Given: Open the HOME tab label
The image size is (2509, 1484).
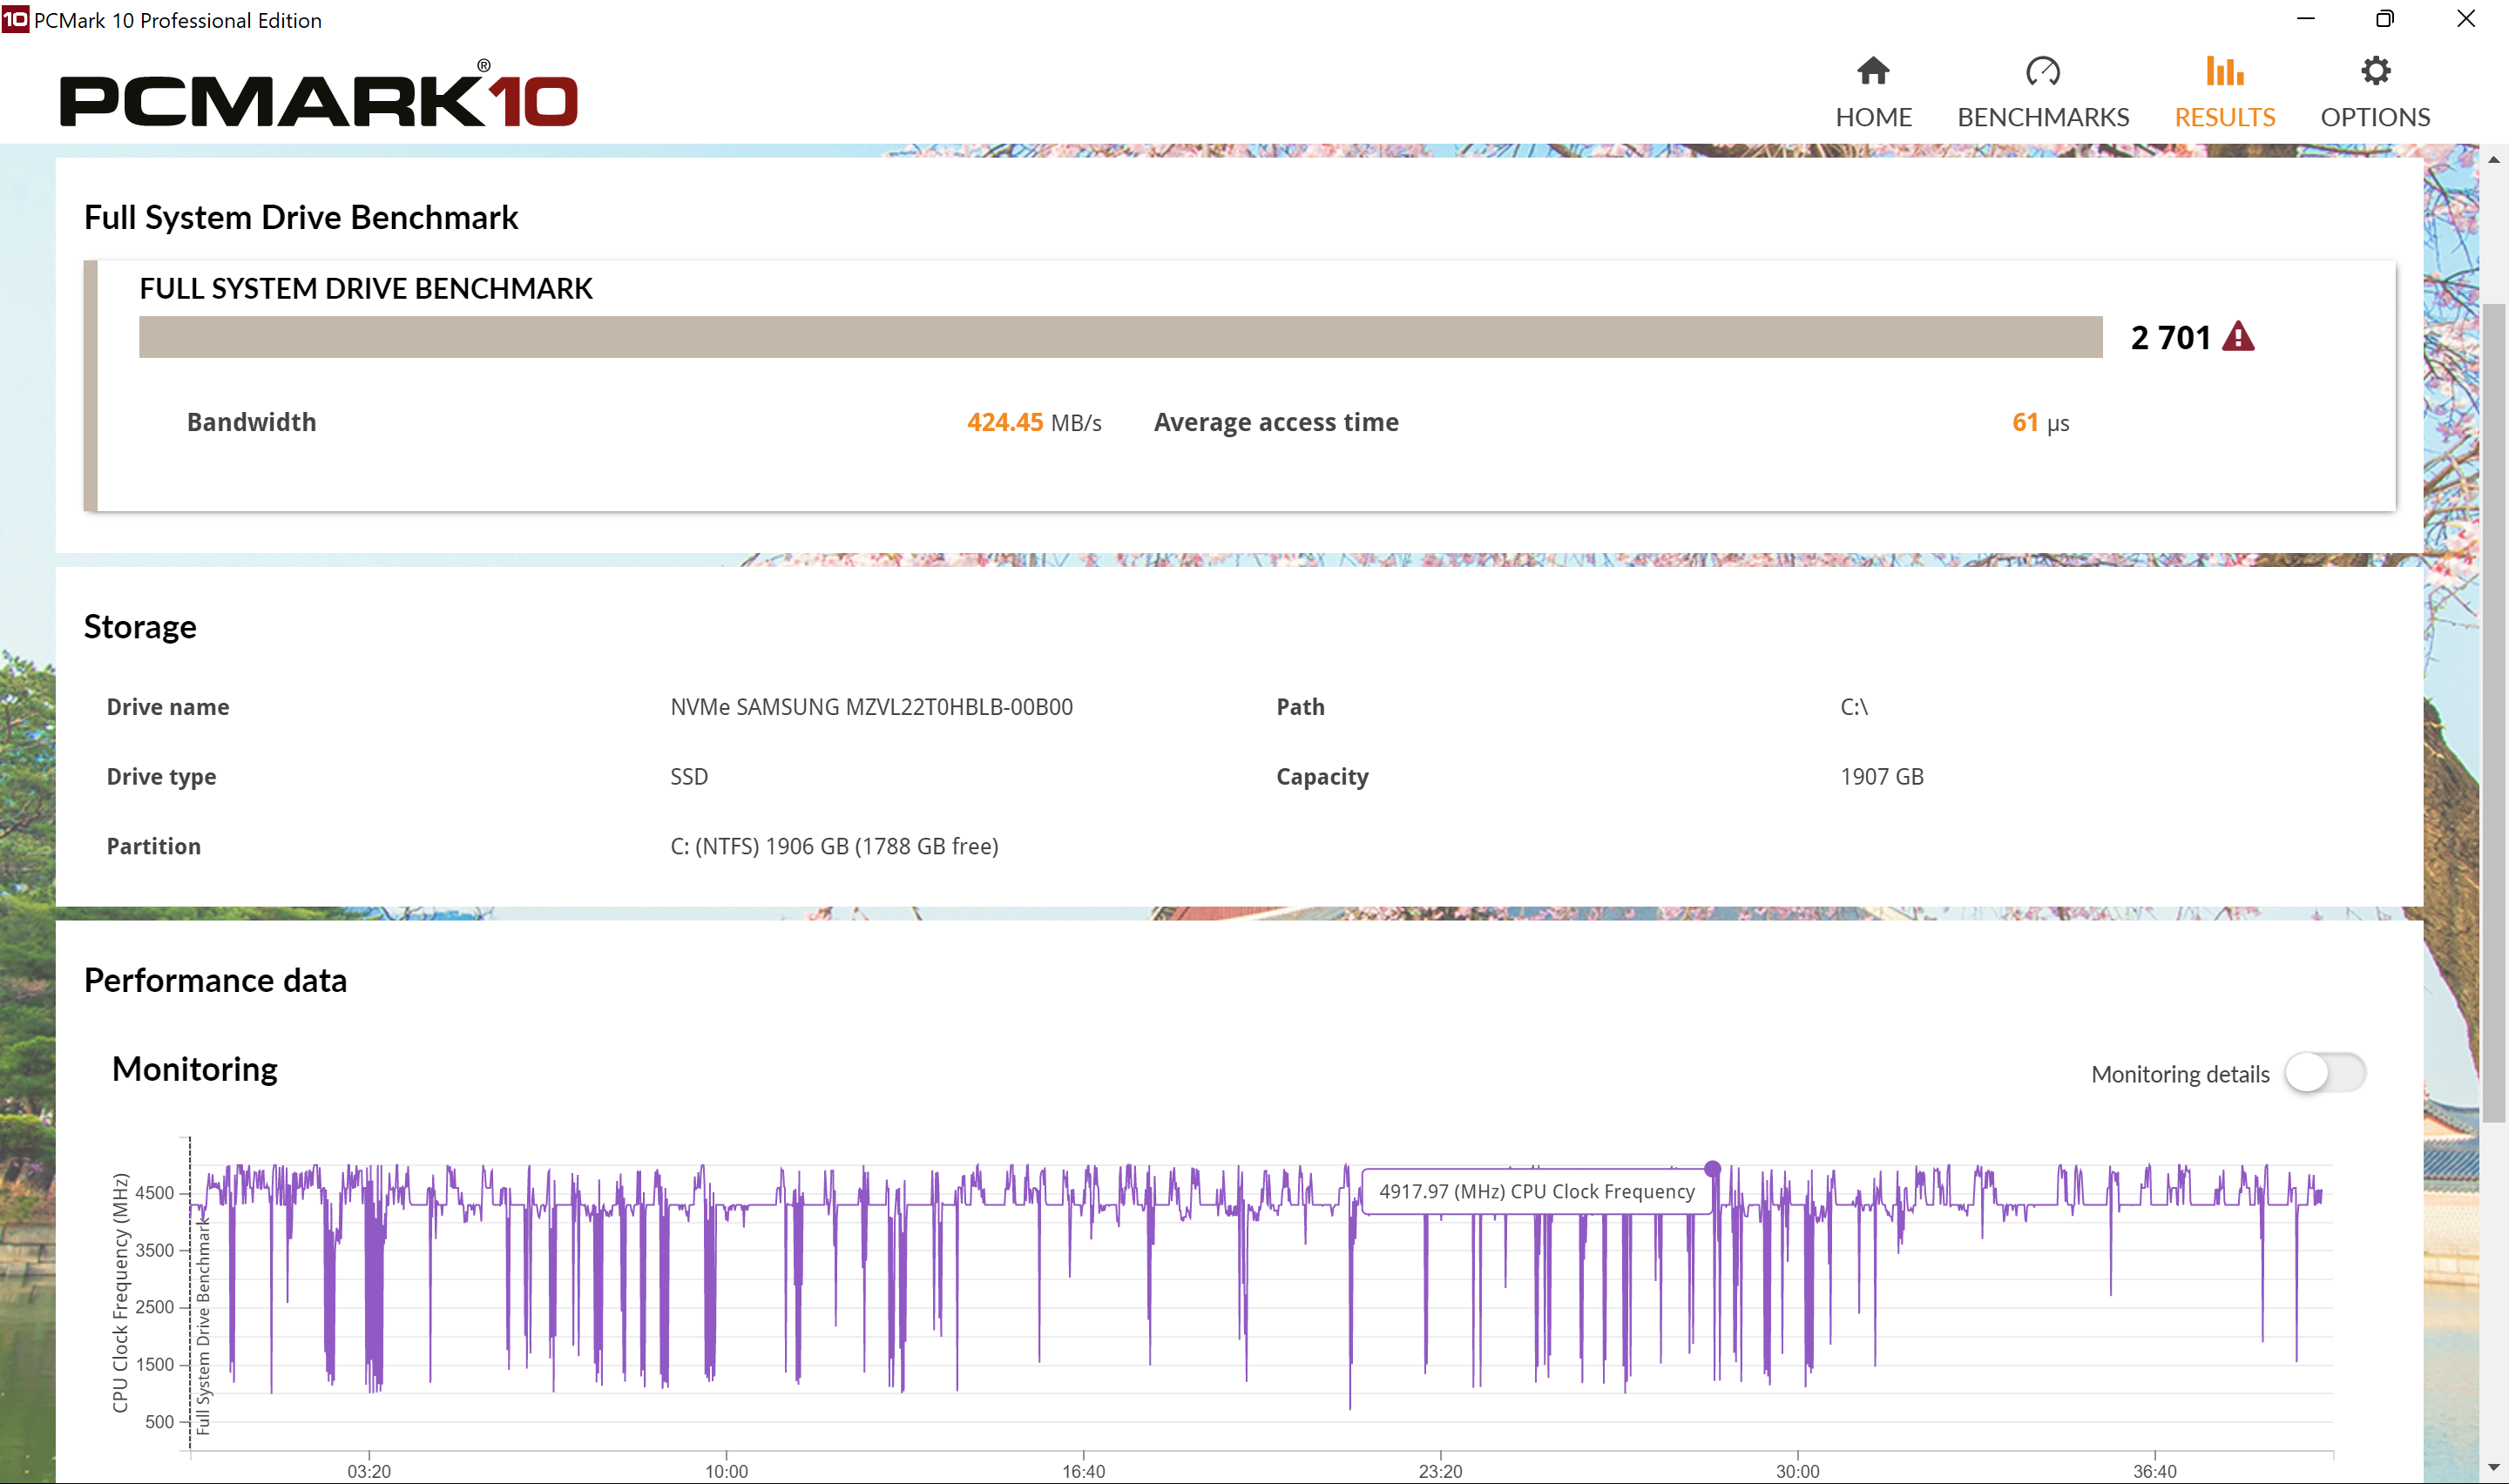Looking at the screenshot, I should pyautogui.click(x=1873, y=117).
